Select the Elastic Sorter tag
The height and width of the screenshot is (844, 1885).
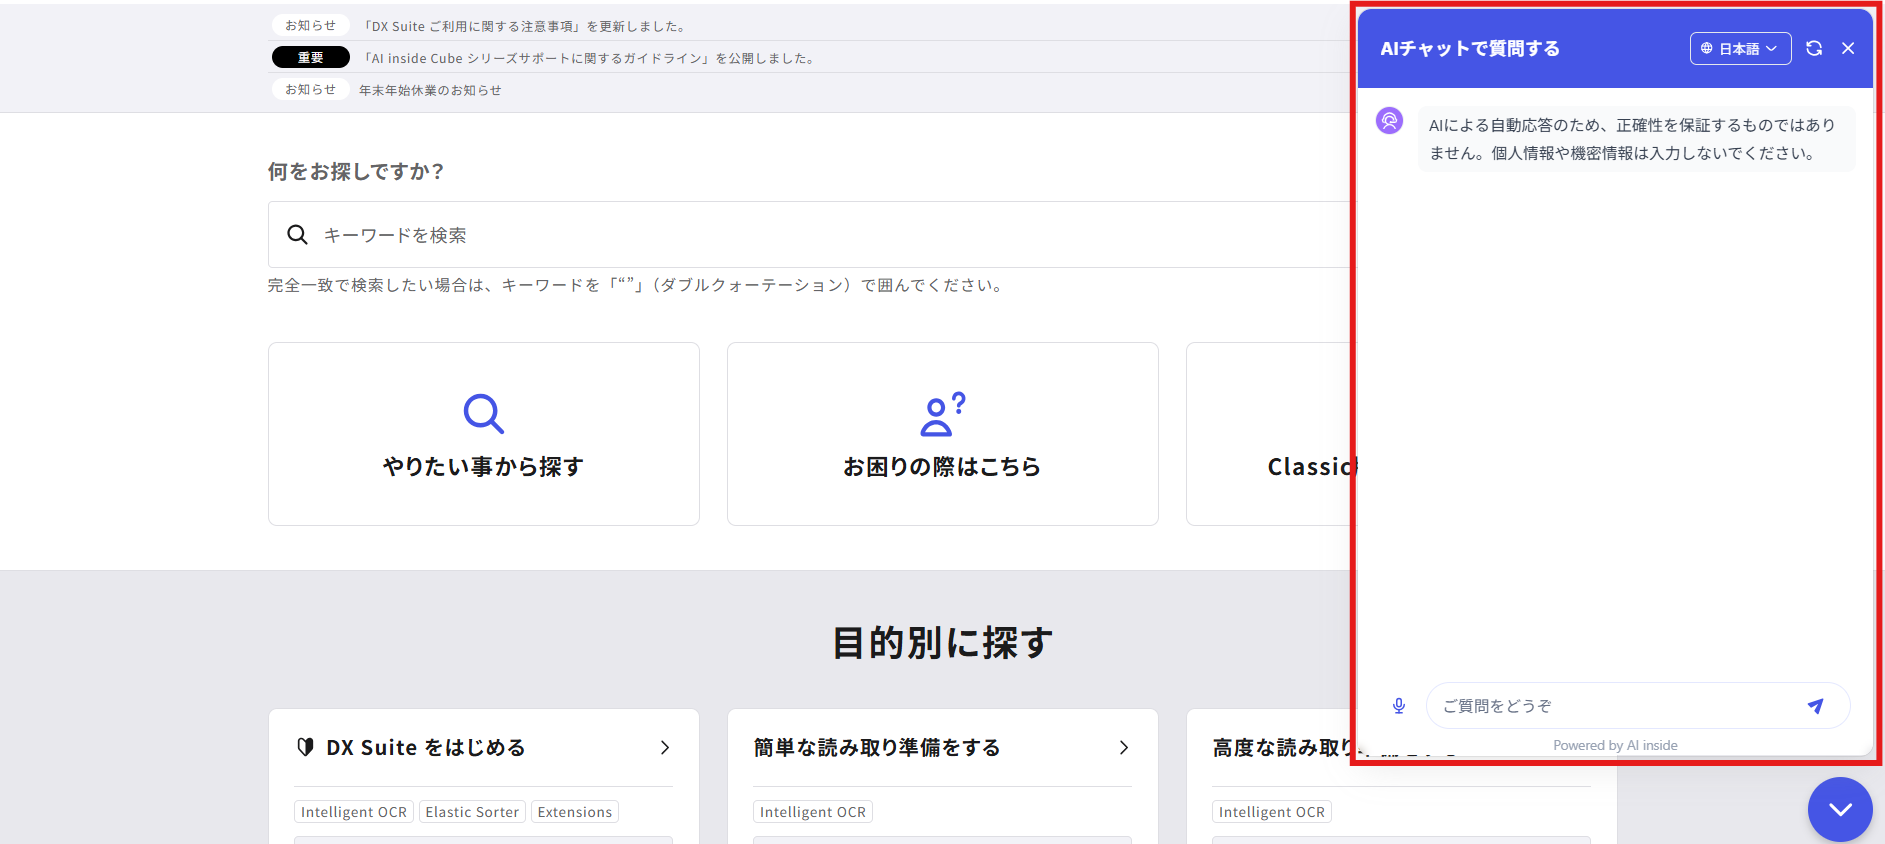(x=472, y=812)
